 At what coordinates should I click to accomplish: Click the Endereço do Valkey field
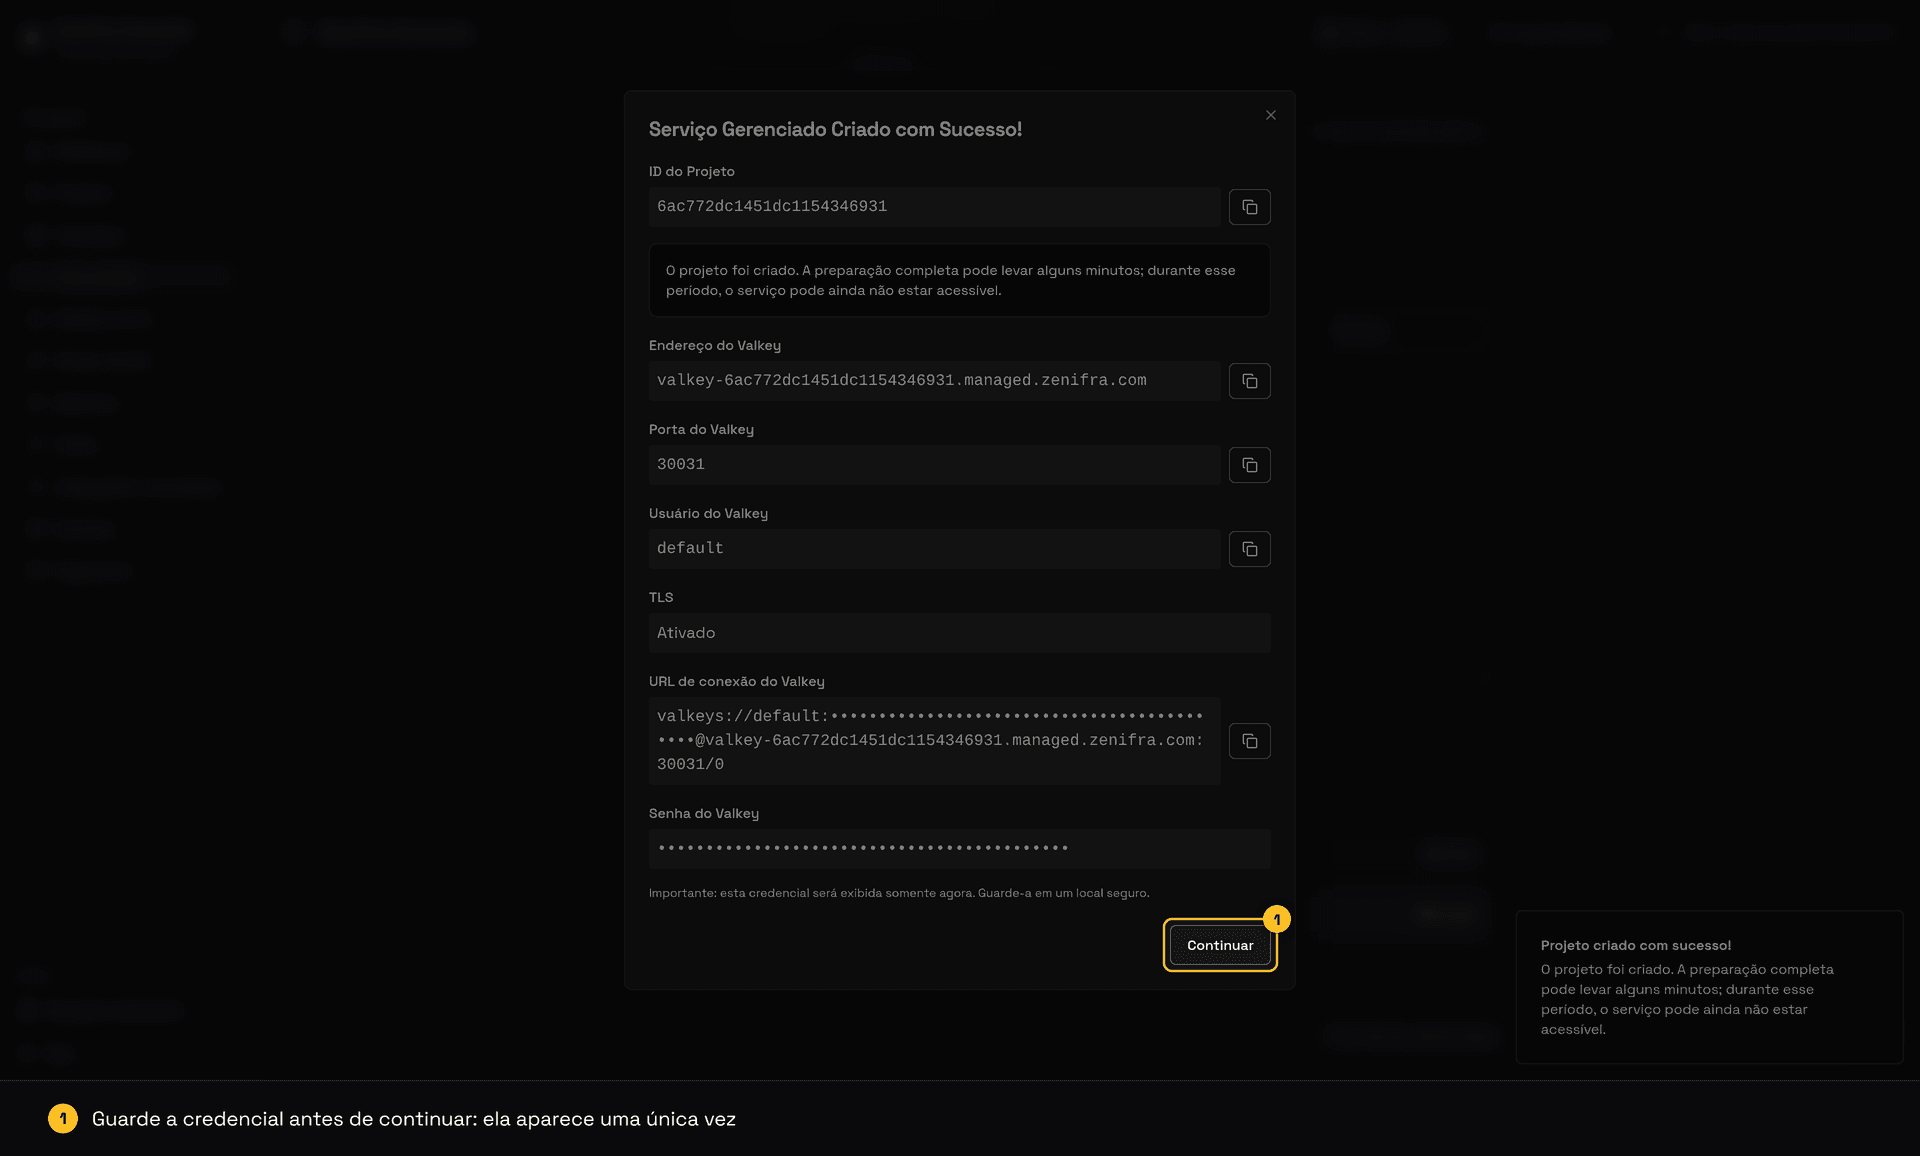[935, 381]
